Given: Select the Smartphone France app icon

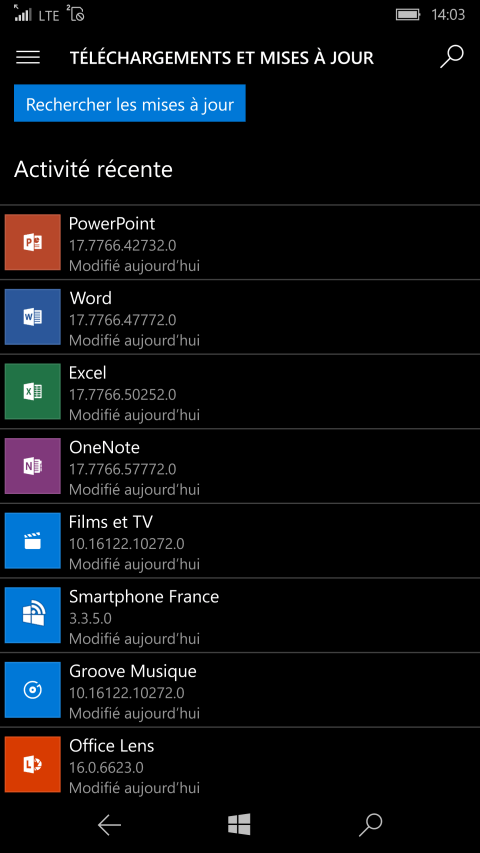Looking at the screenshot, I should [x=33, y=615].
